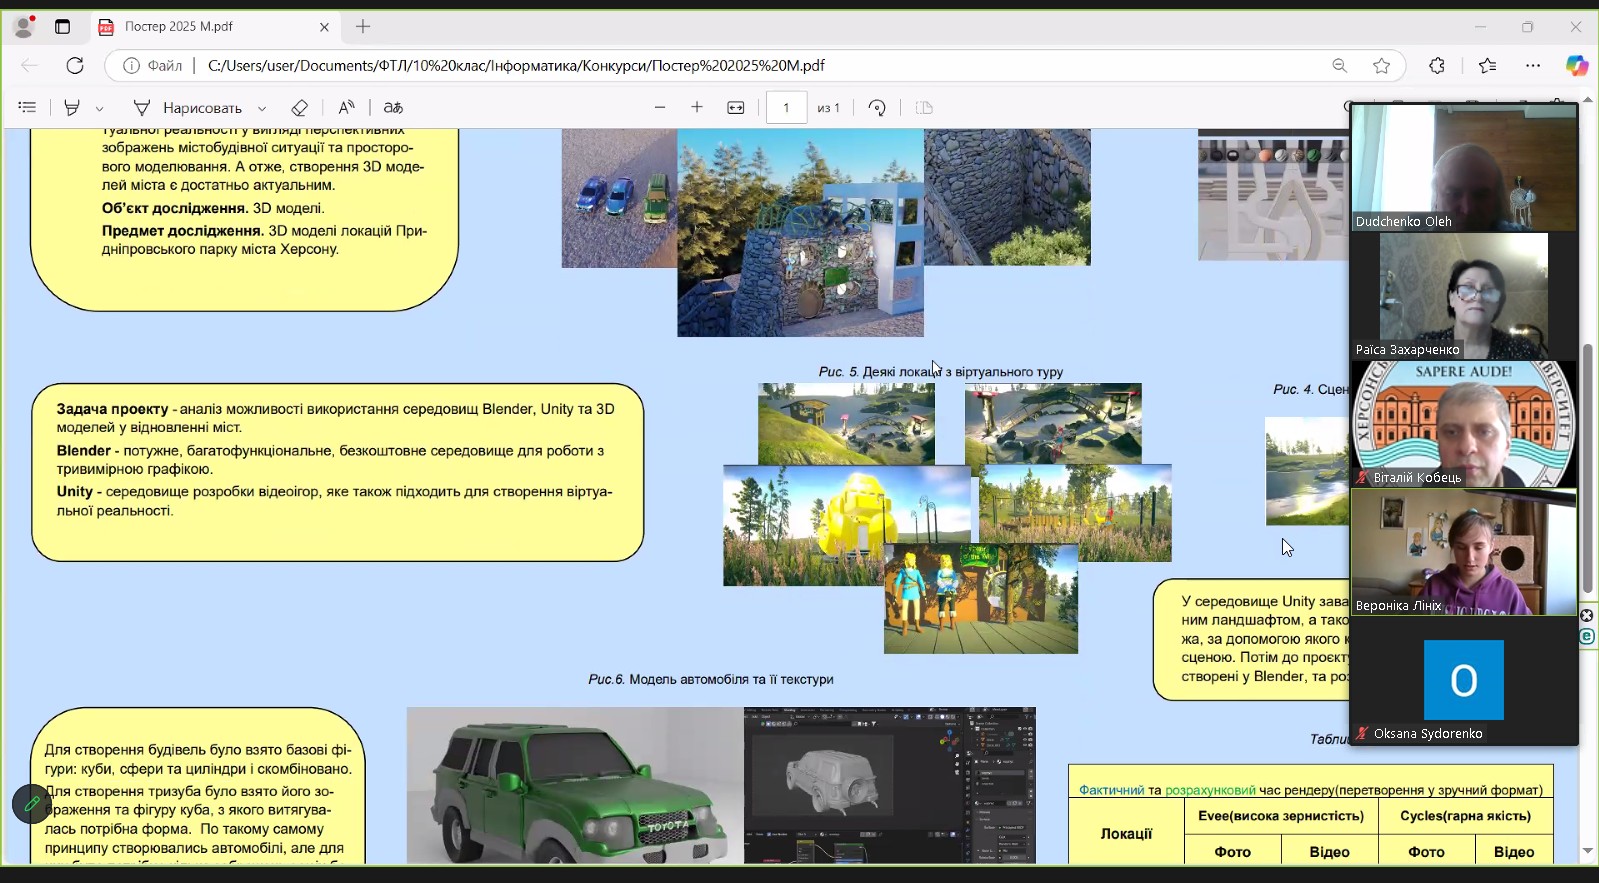Select Вероніка Лініх video tile
The height and width of the screenshot is (883, 1599).
[1464, 551]
